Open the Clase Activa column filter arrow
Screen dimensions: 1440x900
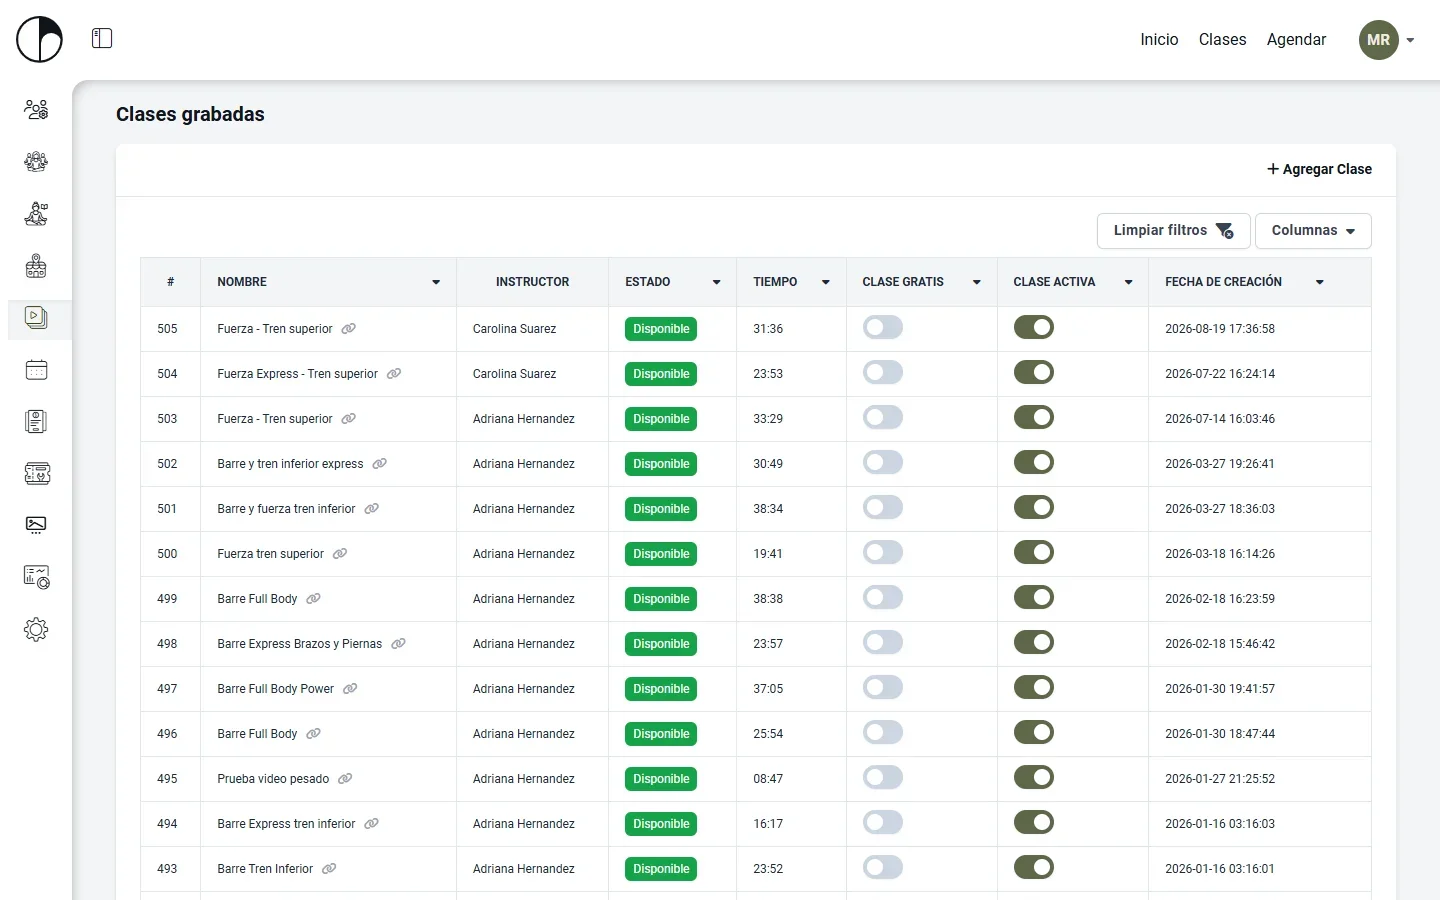click(x=1128, y=282)
